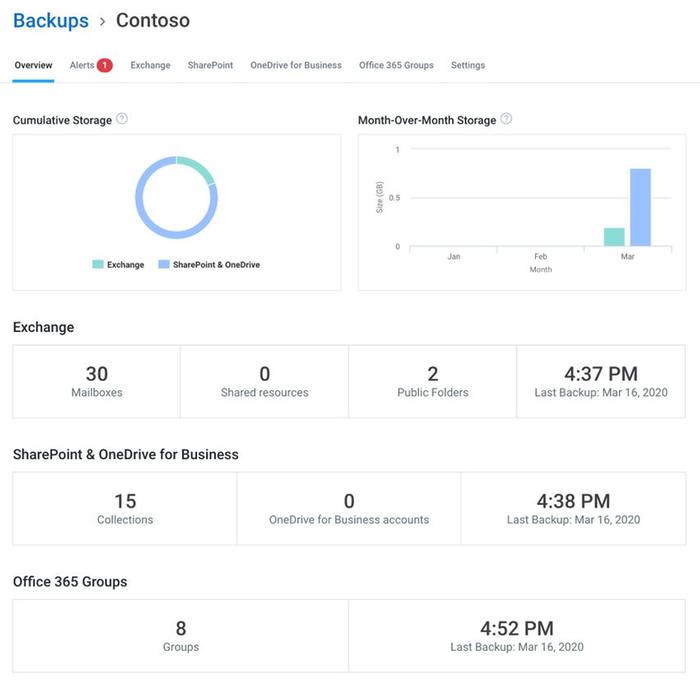Go to the Office 365 Groups tab

(396, 65)
